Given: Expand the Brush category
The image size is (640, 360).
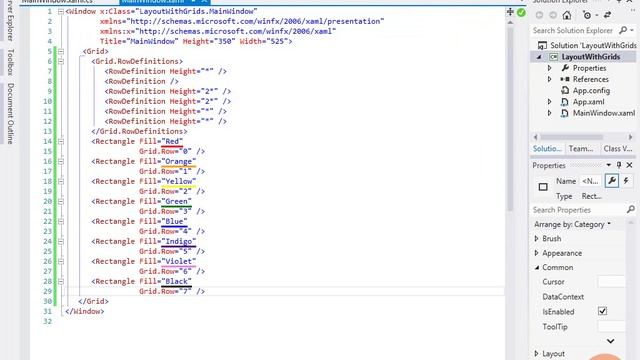Looking at the screenshot, I should [536, 238].
